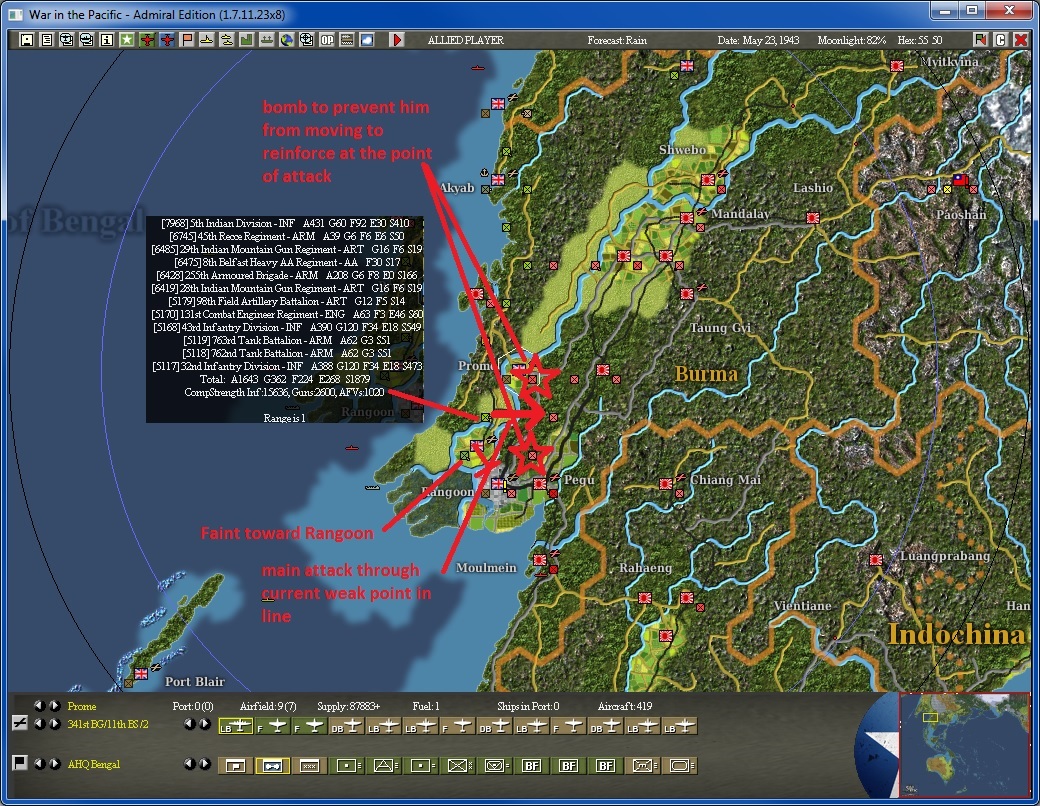Click the green-red flag icon top right
This screenshot has width=1040, height=806.
[x=980, y=40]
